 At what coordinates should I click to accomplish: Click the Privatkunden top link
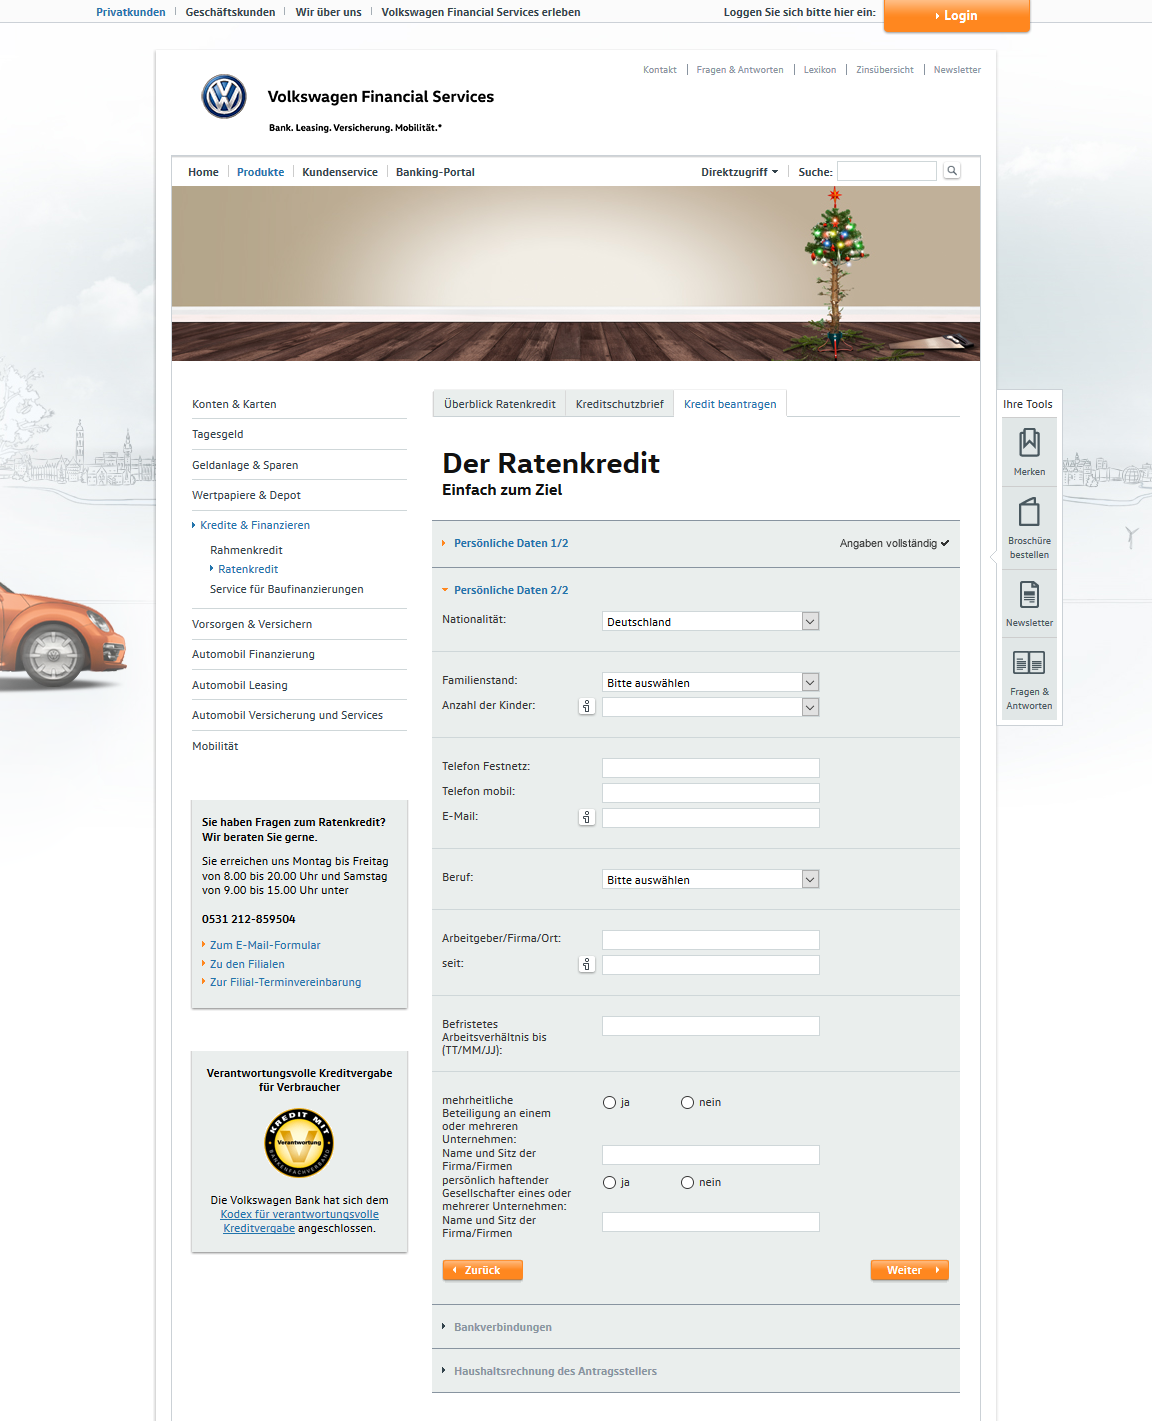131,12
